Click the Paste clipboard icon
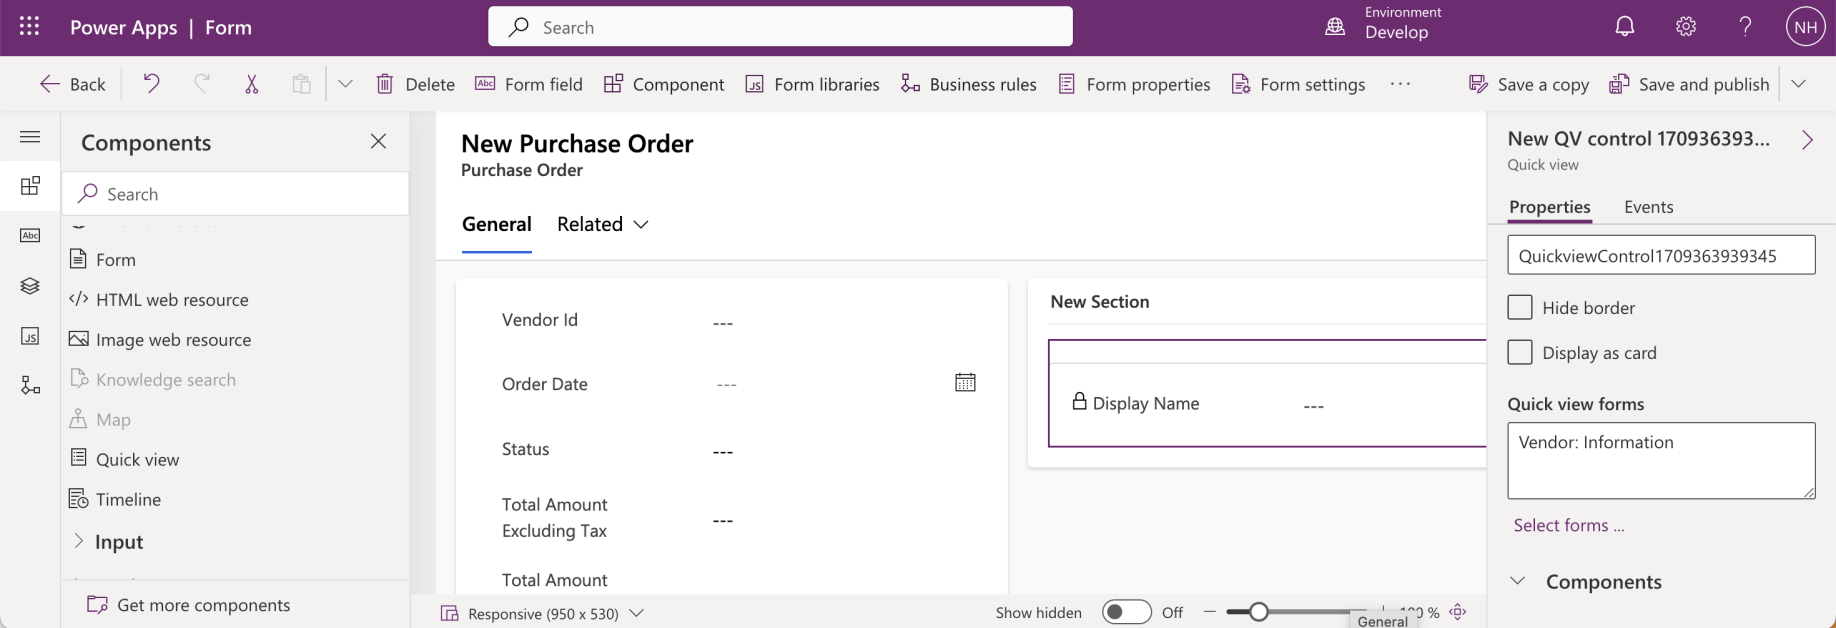Screen dimensions: 1836x628 pyautogui.click(x=301, y=84)
